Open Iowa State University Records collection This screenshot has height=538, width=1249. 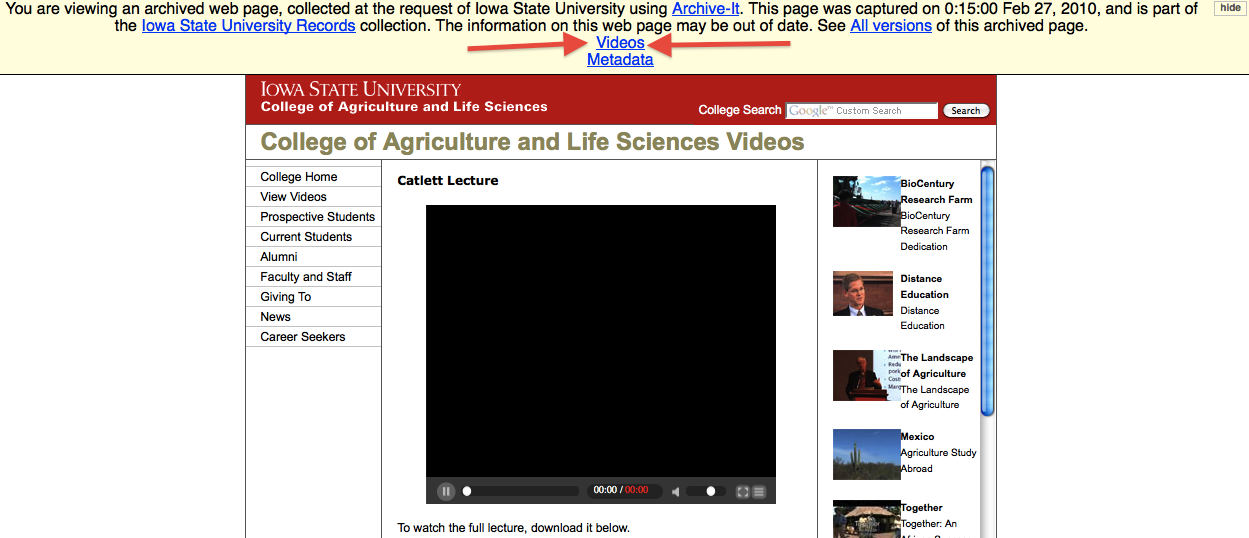pyautogui.click(x=248, y=26)
